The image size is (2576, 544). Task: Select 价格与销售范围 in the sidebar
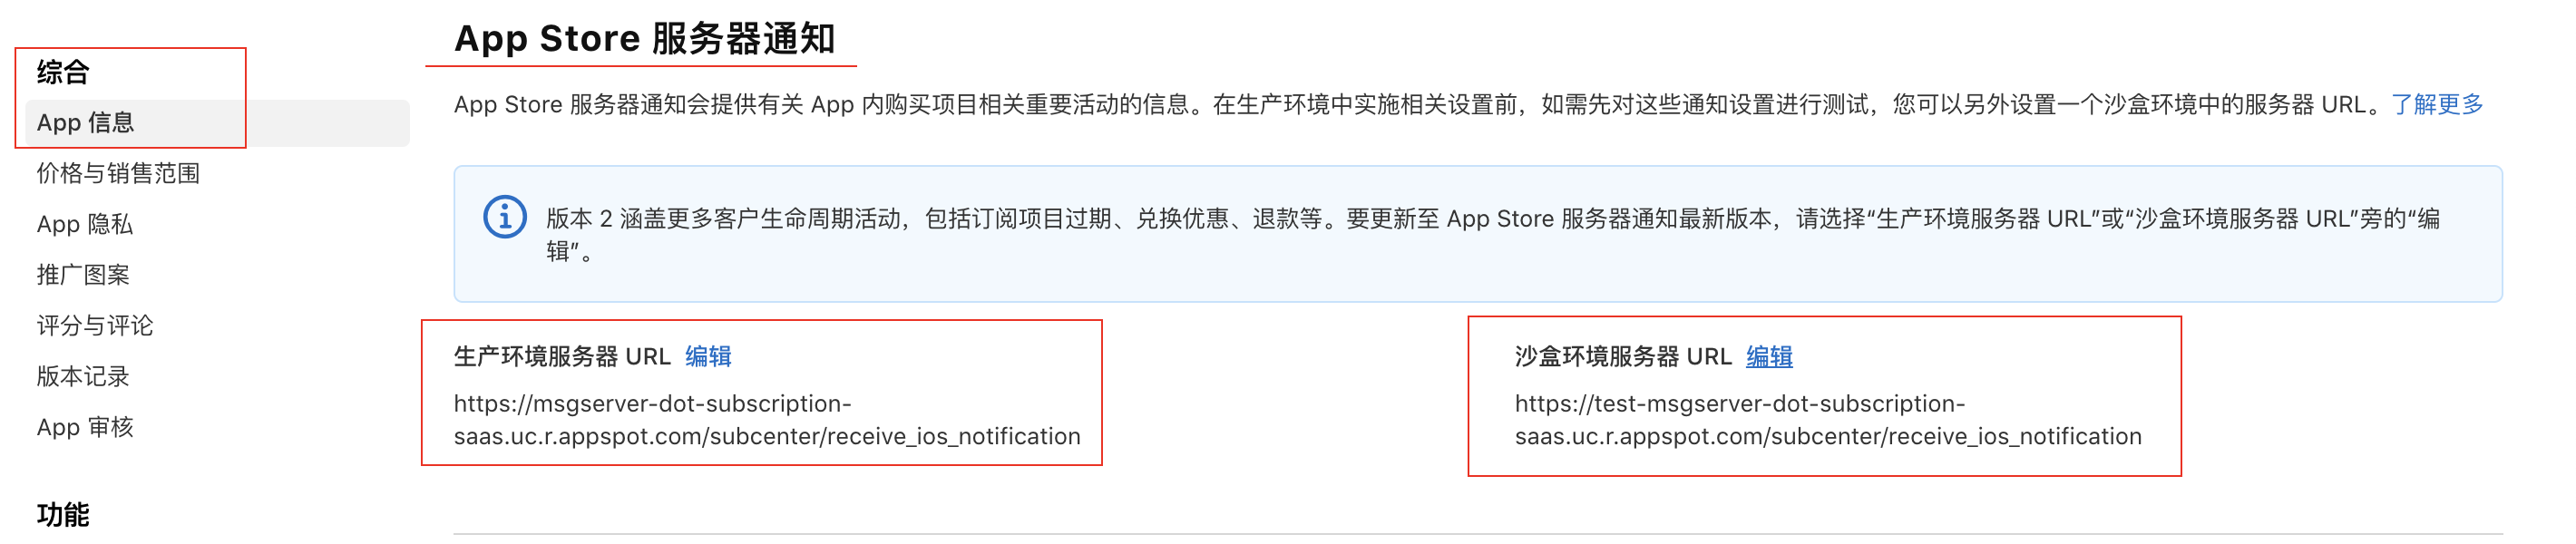[118, 174]
